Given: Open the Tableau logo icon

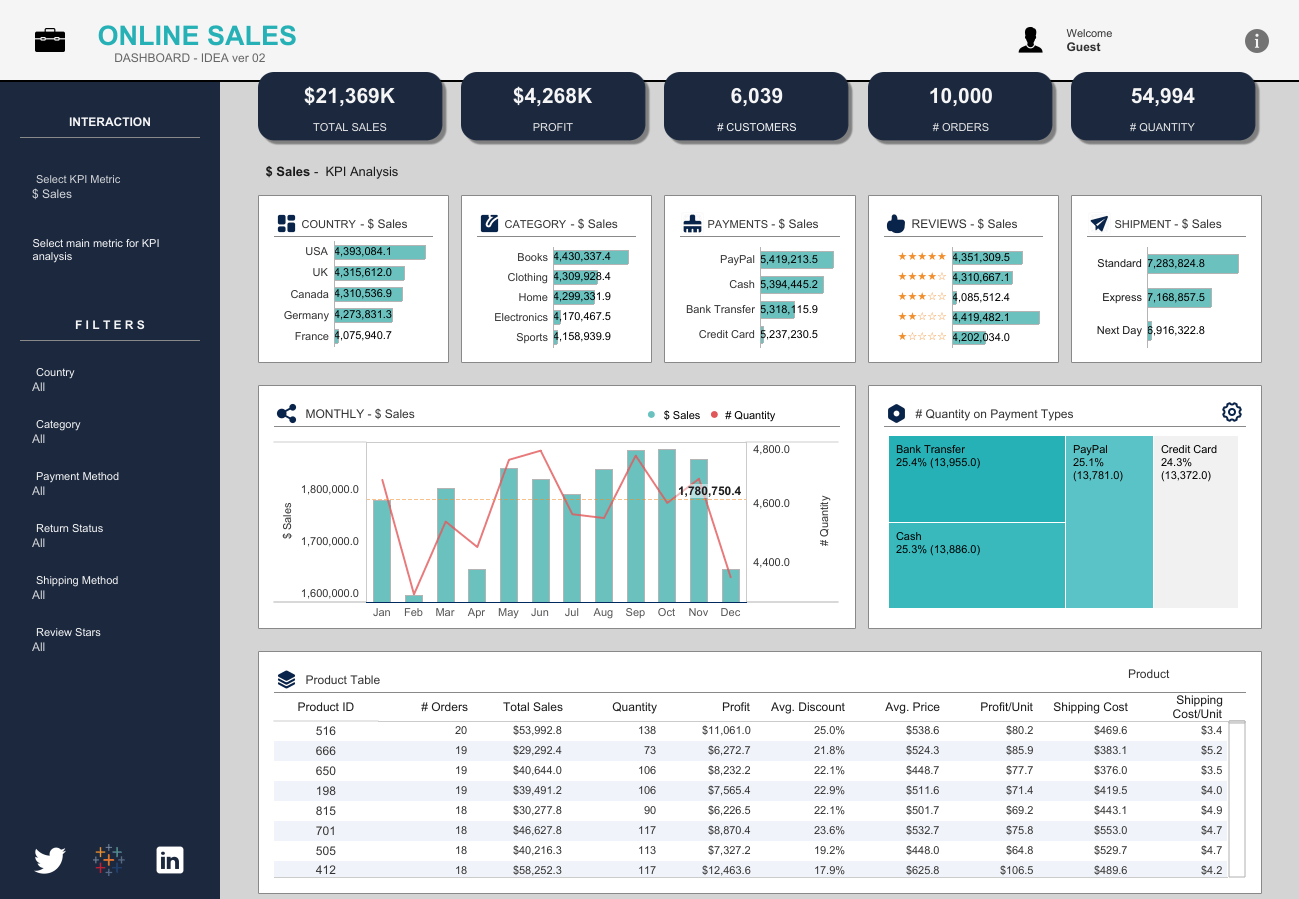Looking at the screenshot, I should (109, 859).
